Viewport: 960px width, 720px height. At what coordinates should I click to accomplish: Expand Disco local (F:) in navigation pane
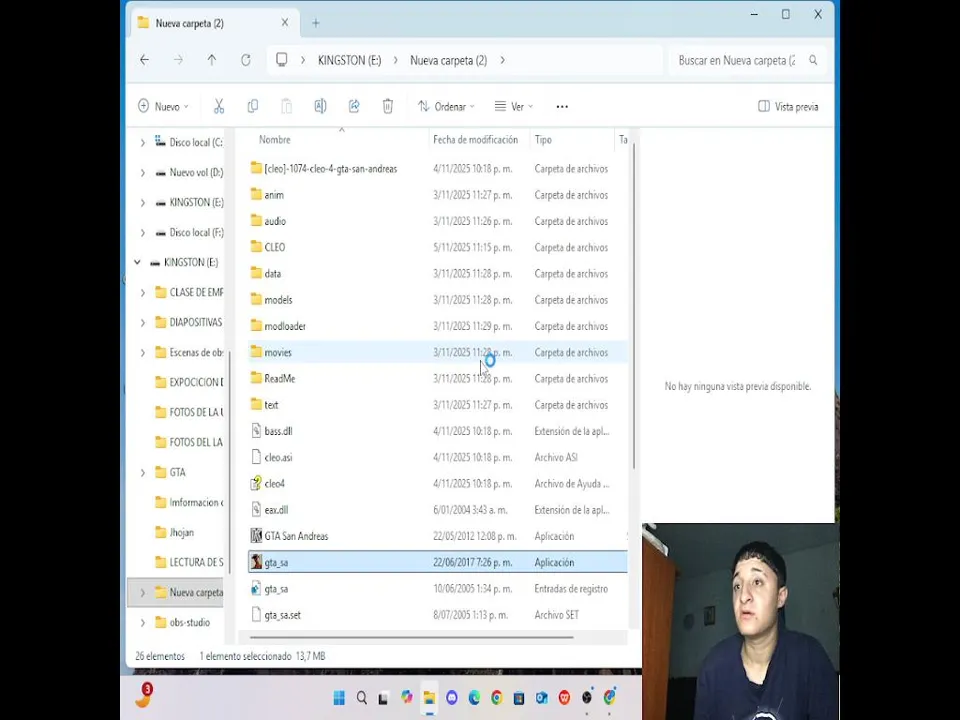(x=143, y=233)
